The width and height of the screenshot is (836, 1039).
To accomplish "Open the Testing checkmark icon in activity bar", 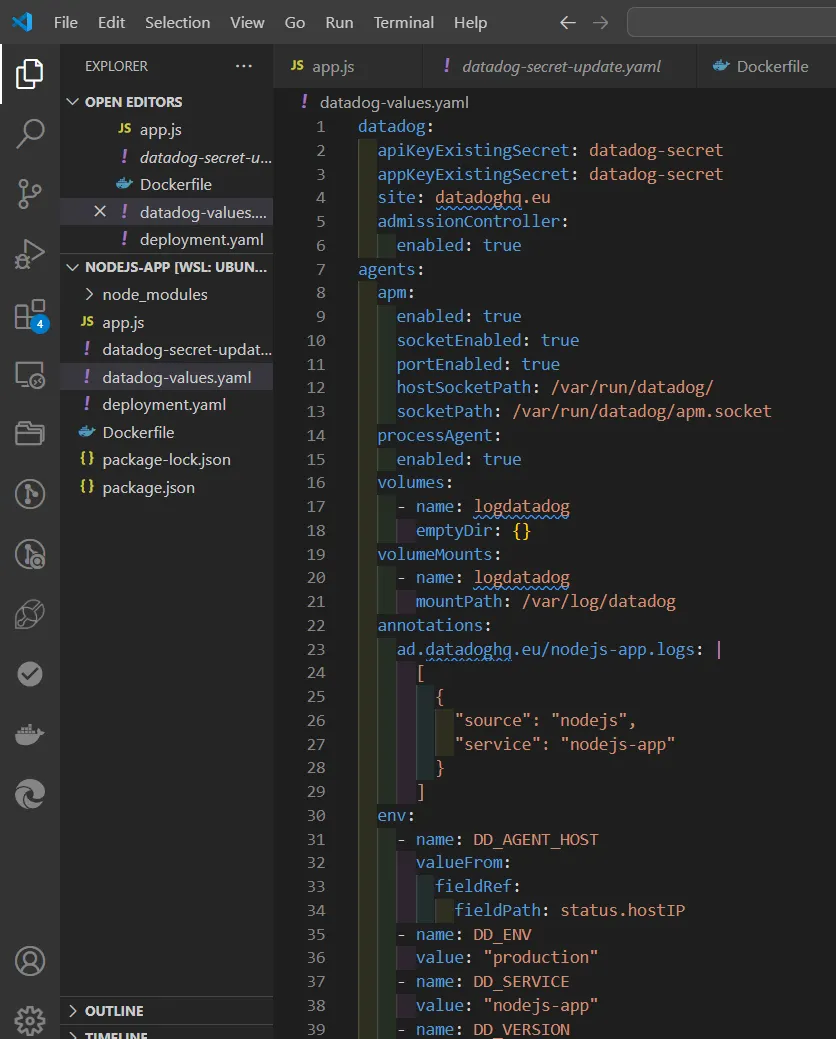I will [x=30, y=674].
